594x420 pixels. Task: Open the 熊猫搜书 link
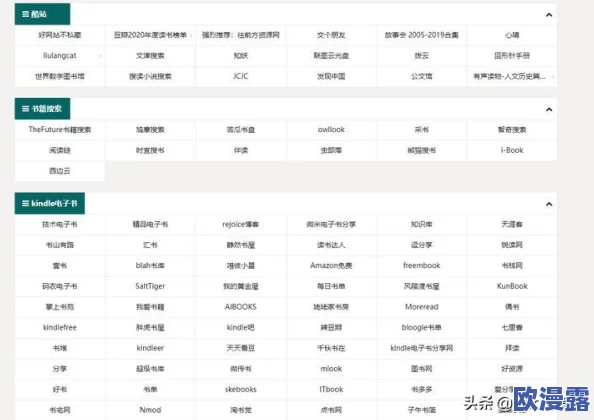422,150
